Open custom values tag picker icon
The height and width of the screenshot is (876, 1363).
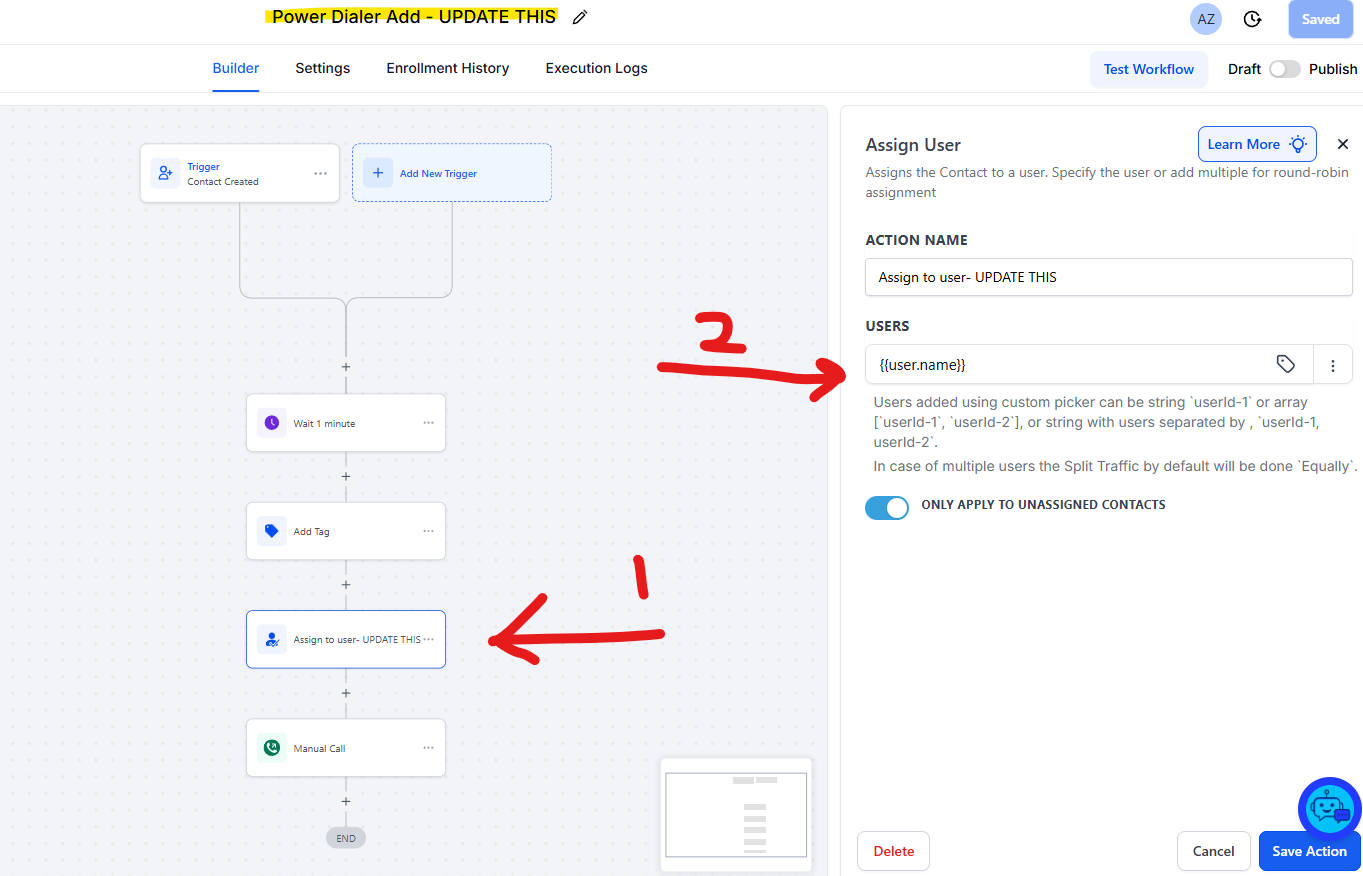tap(1286, 365)
